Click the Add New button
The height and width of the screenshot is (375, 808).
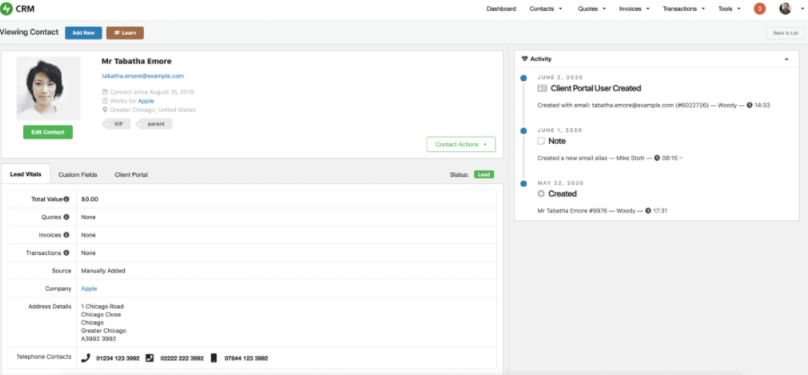(x=83, y=33)
